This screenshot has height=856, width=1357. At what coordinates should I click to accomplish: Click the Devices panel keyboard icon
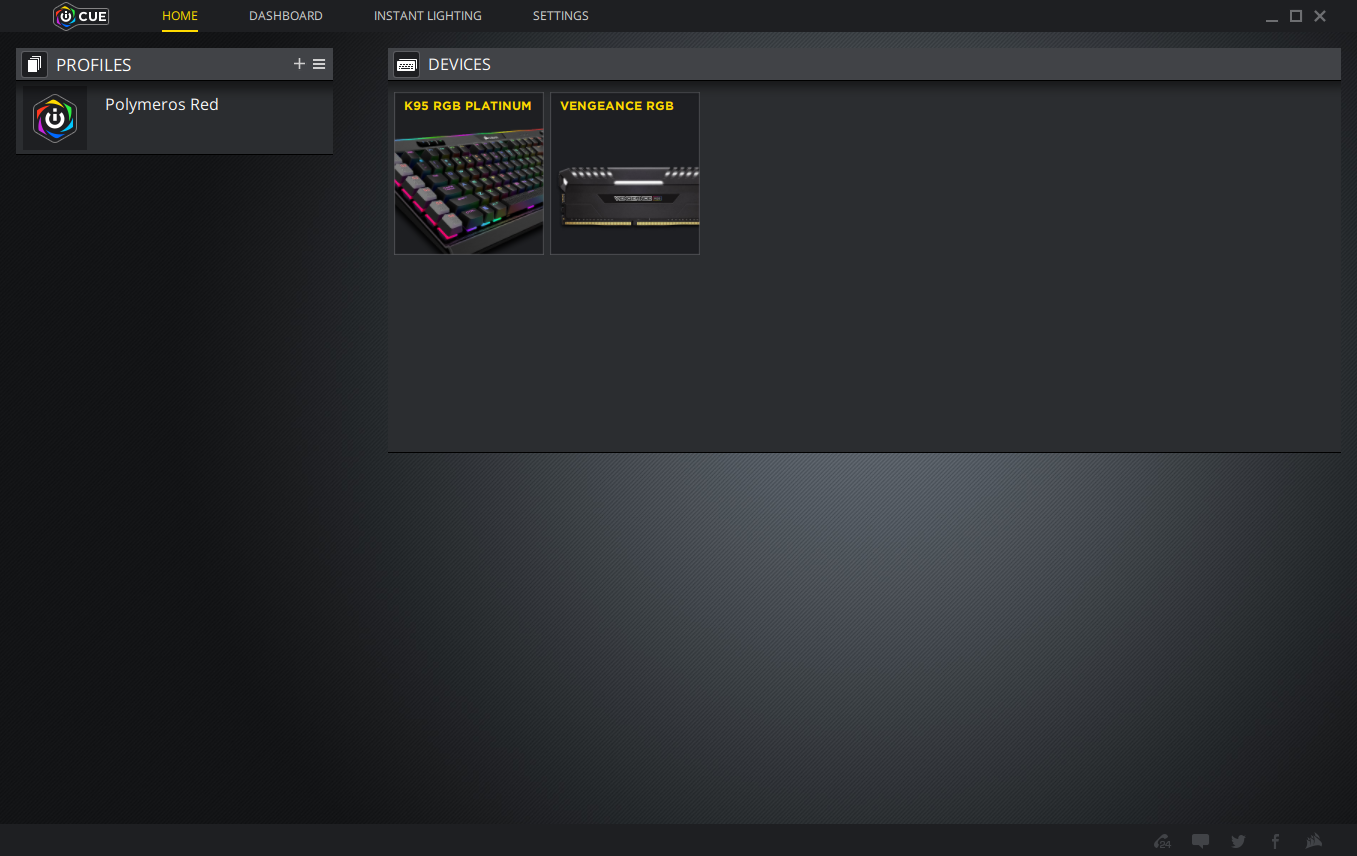407,64
